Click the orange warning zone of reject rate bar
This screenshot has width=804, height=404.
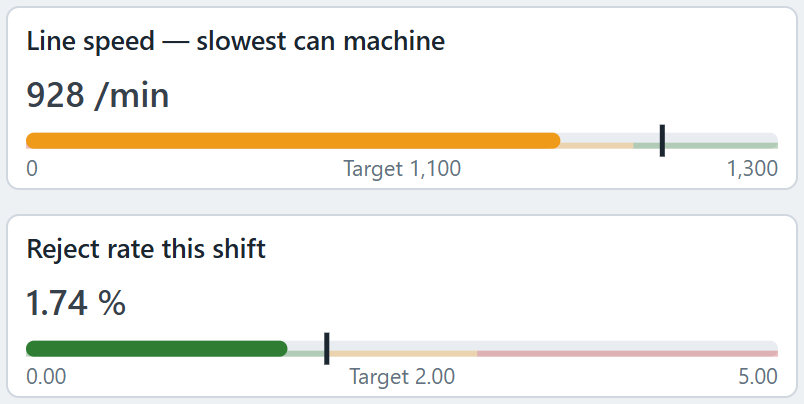pyautogui.click(x=403, y=354)
